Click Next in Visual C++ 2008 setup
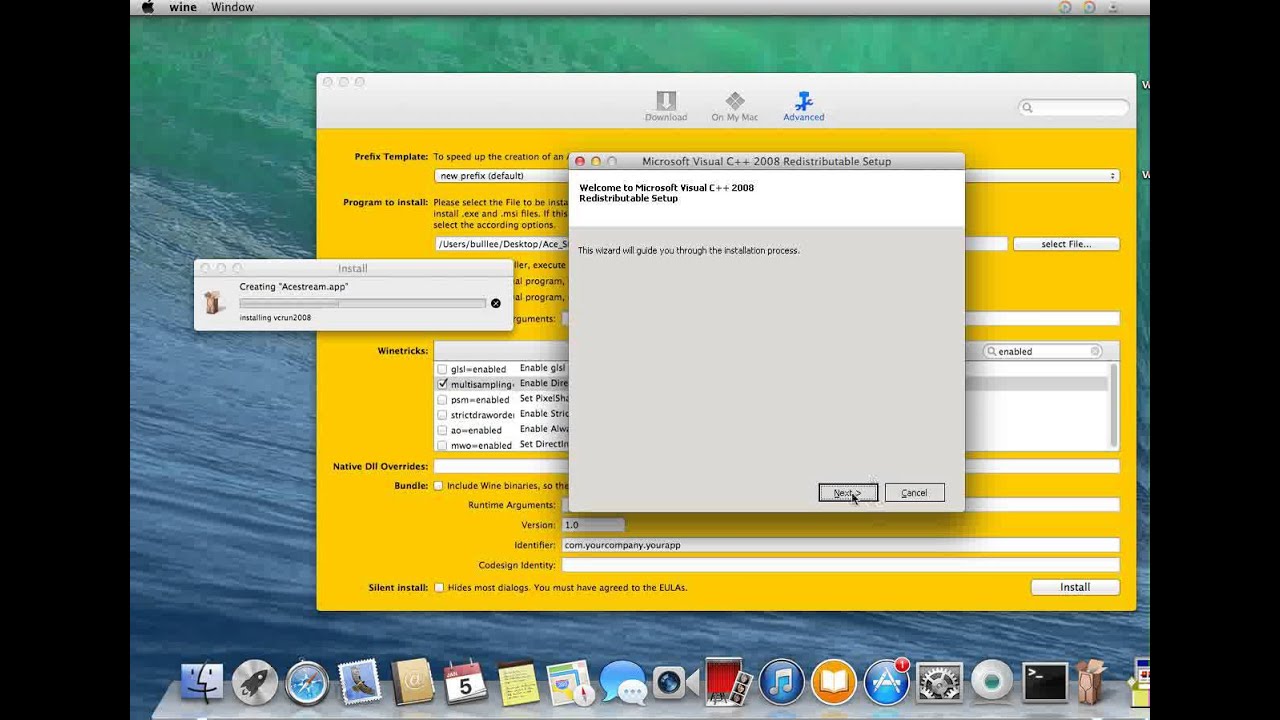This screenshot has width=1280, height=720. pos(848,493)
